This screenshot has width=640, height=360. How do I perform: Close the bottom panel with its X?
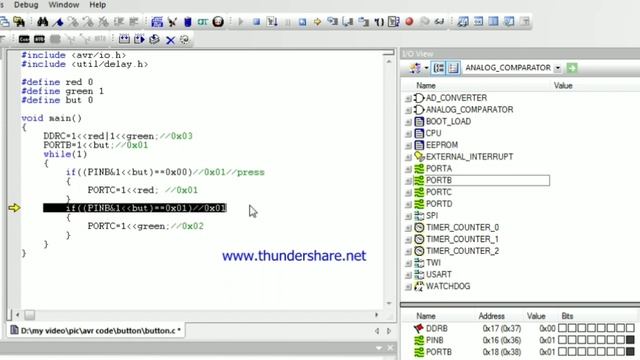point(390,348)
